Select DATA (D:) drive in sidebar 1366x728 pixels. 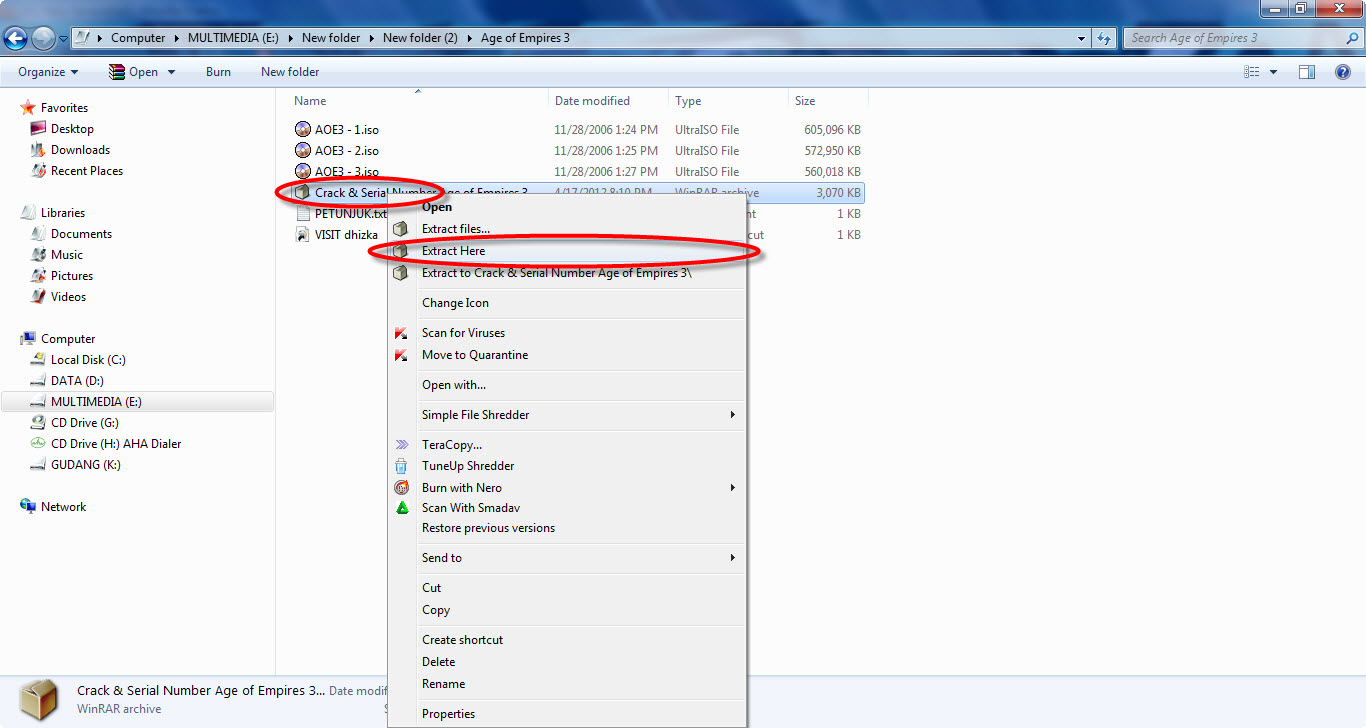click(77, 380)
